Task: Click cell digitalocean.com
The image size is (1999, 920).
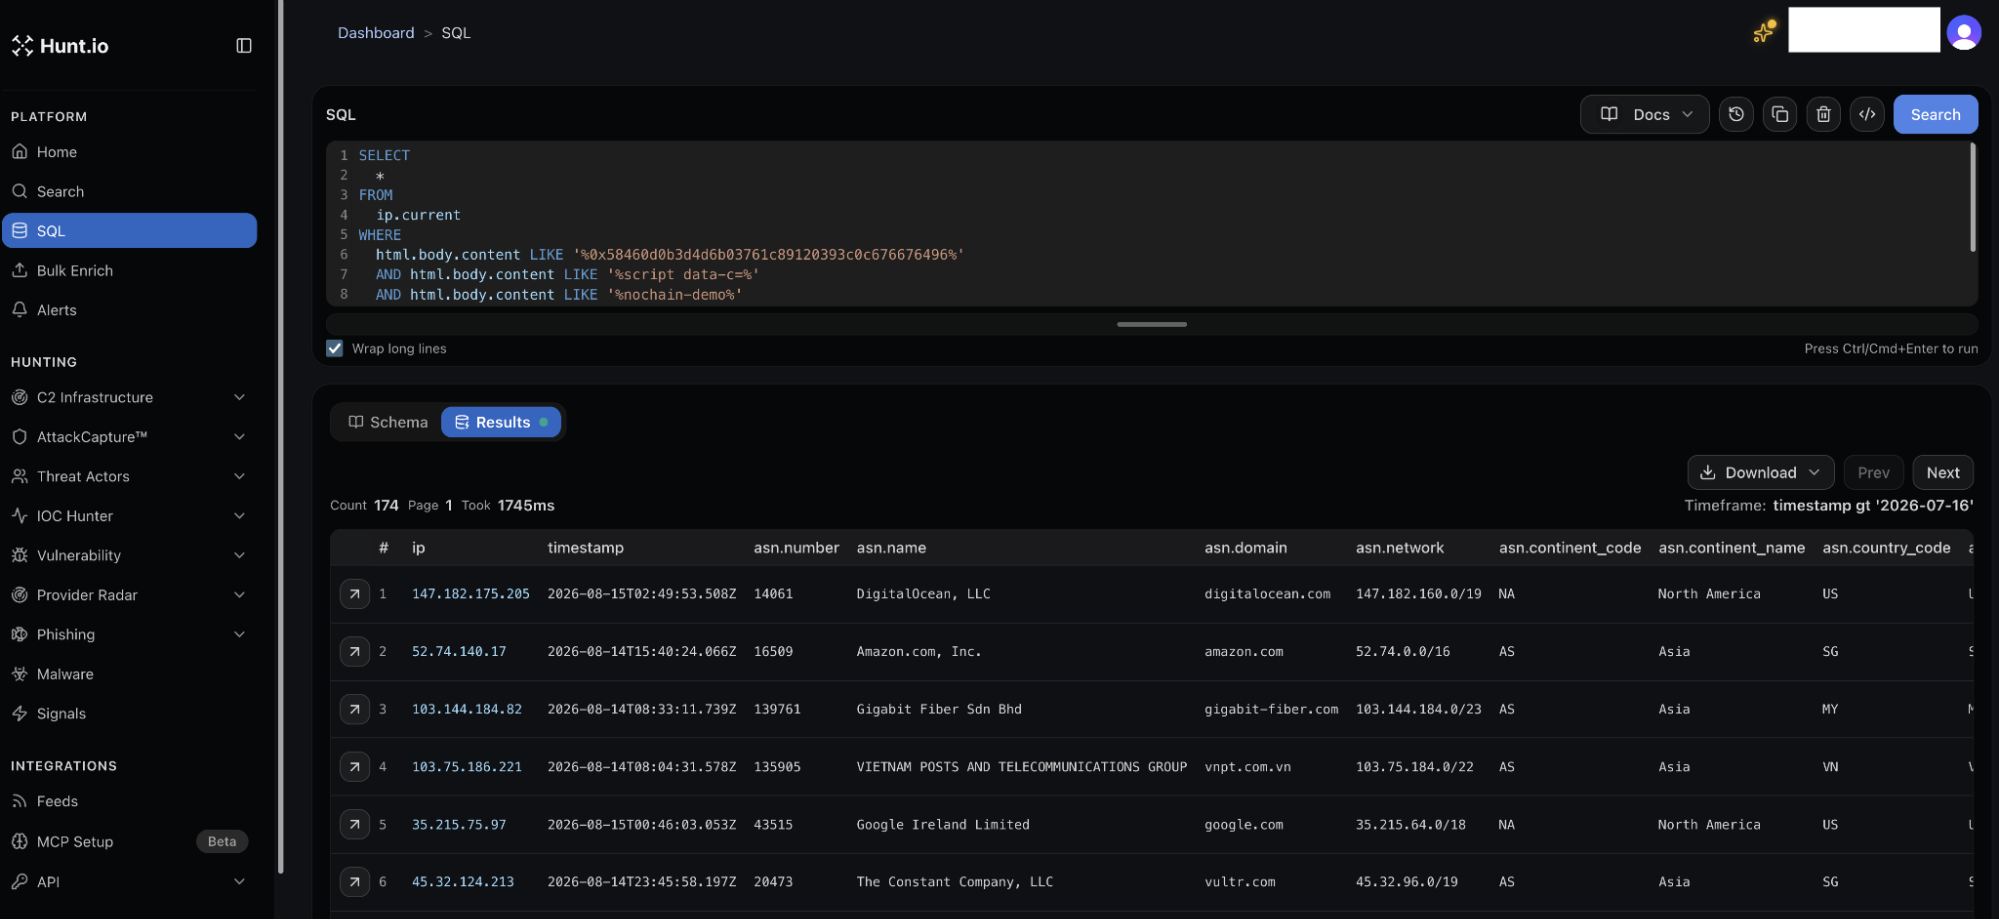Action: [x=1267, y=594]
